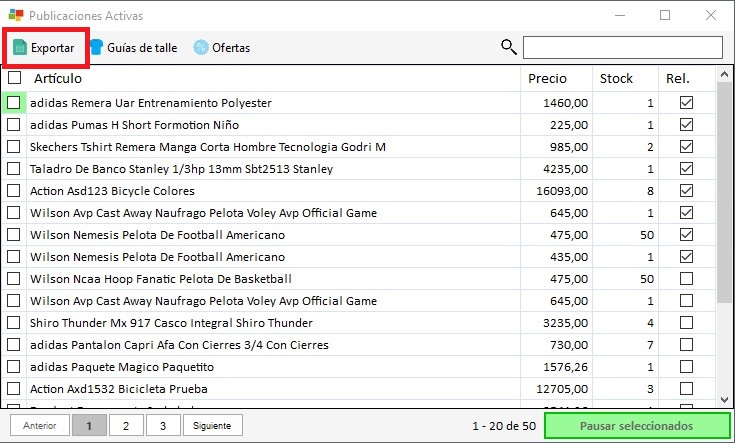Click the app logo in title bar
Image resolution: width=735 pixels, height=443 pixels.
(16, 15)
